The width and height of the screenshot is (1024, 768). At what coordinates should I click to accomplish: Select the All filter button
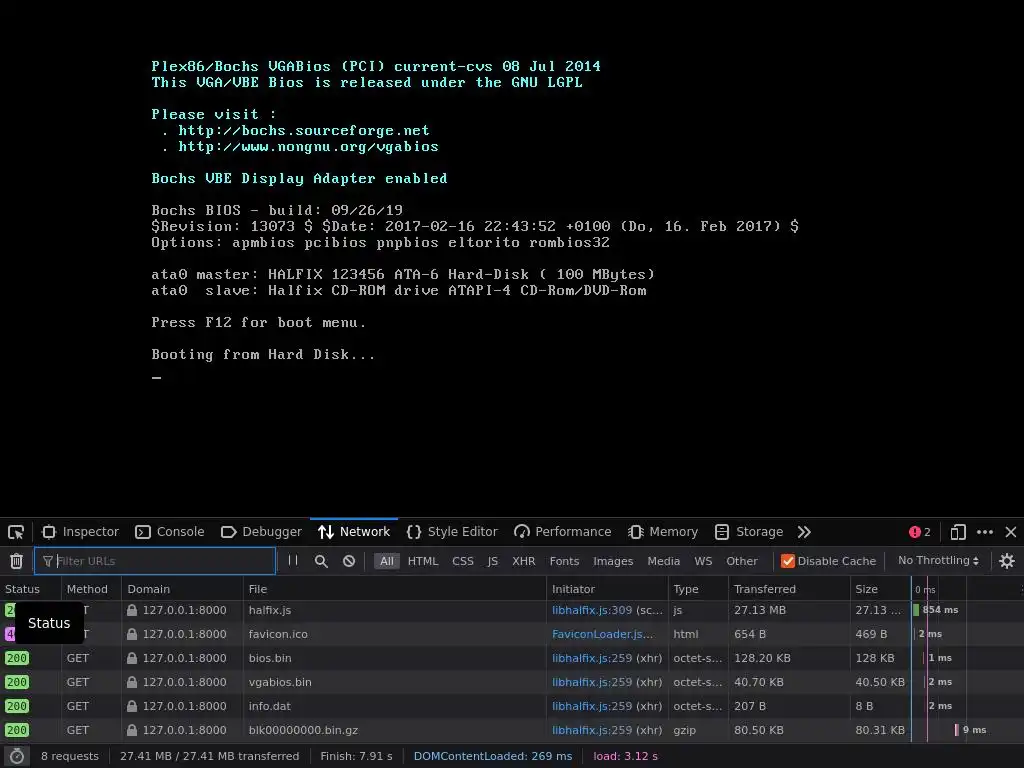click(387, 561)
